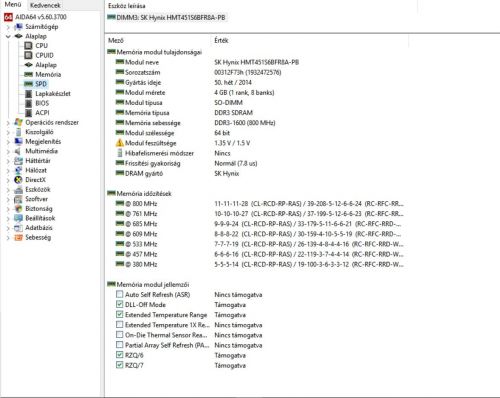Image resolution: width=500 pixels, height=398 pixels.
Task: Open the Memória tree item
Action: point(48,74)
